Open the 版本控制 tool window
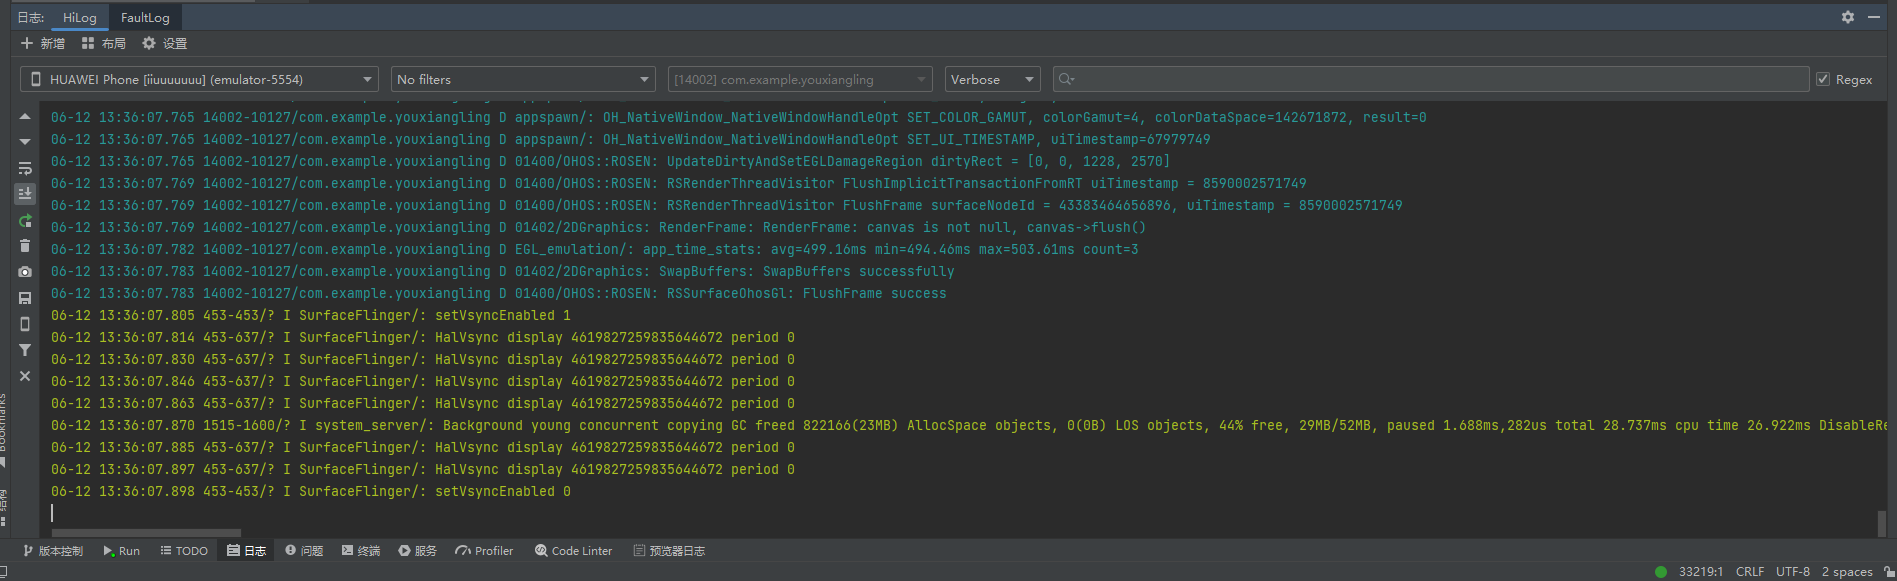This screenshot has width=1897, height=581. (53, 551)
